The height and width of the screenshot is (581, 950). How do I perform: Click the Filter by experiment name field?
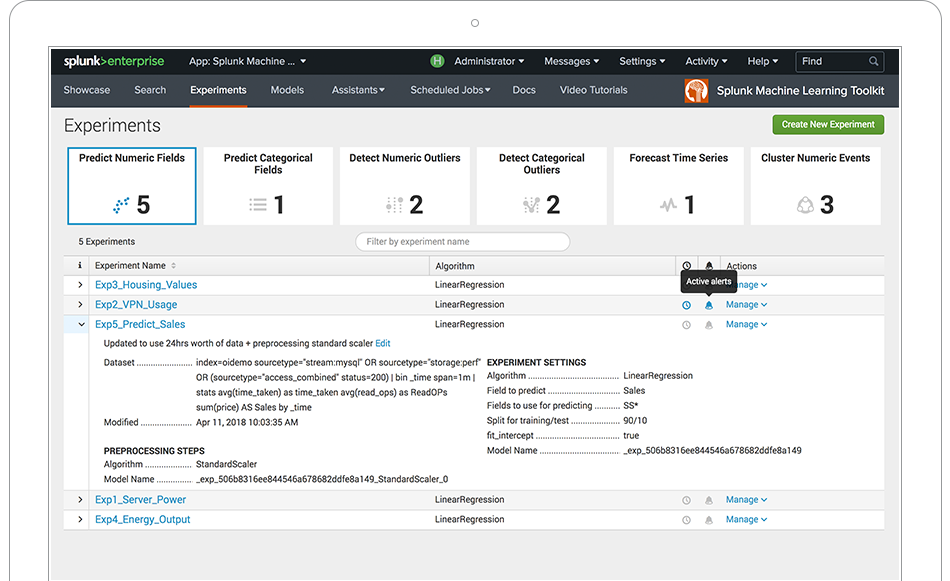coord(462,242)
